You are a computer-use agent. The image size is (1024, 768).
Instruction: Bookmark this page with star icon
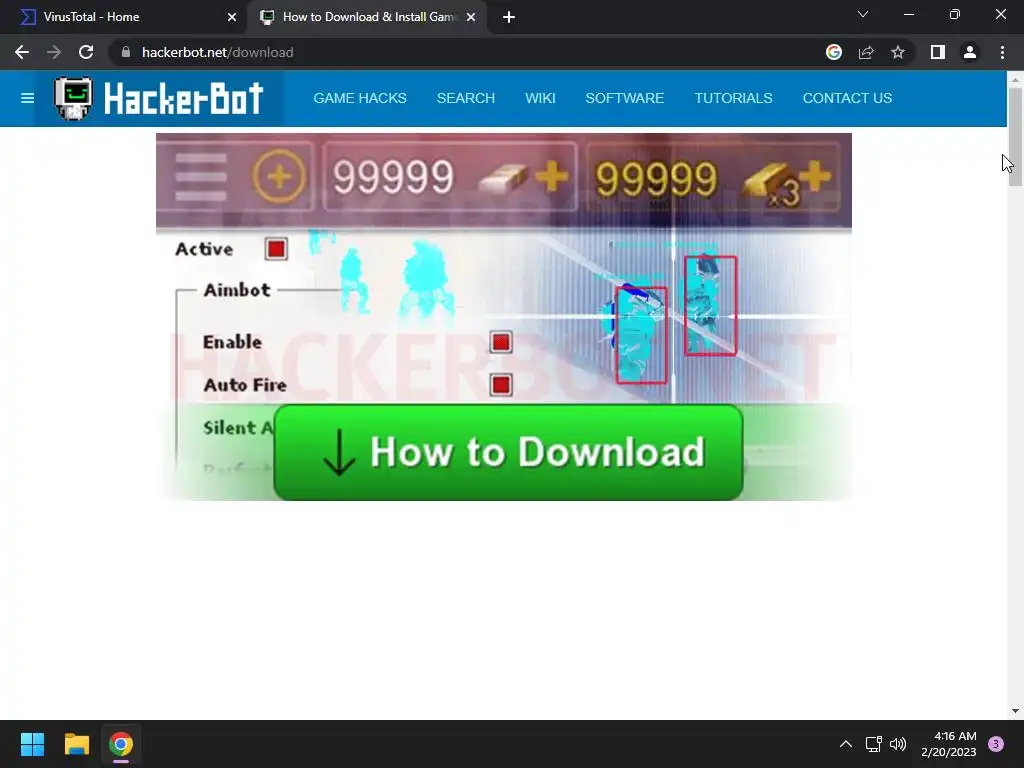click(x=898, y=52)
